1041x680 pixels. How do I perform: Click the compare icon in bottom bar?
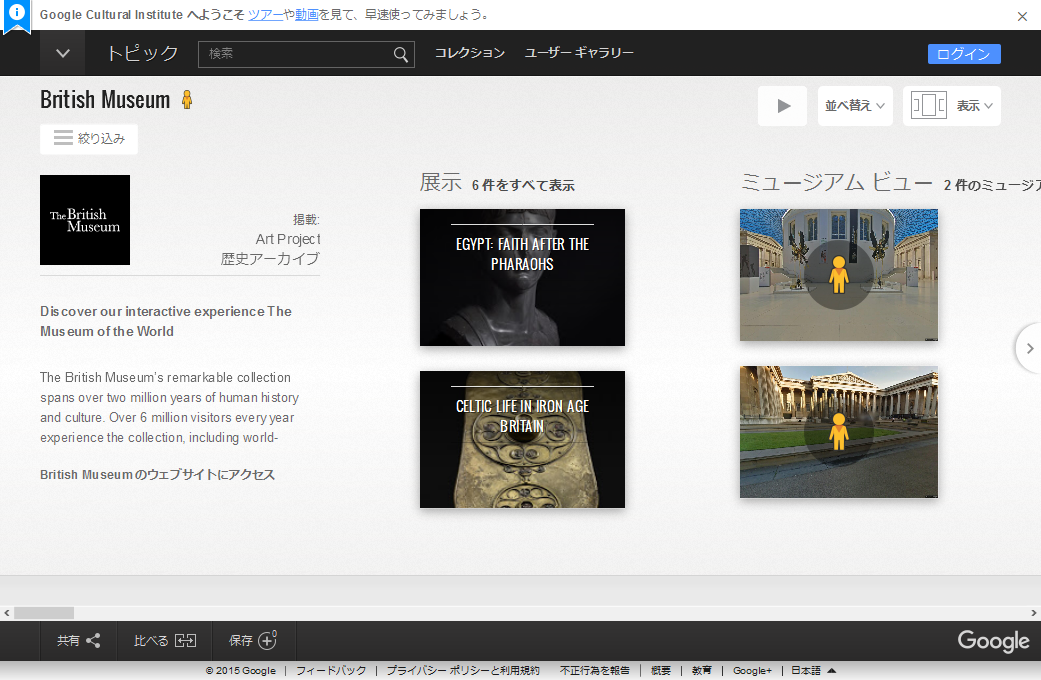185,641
